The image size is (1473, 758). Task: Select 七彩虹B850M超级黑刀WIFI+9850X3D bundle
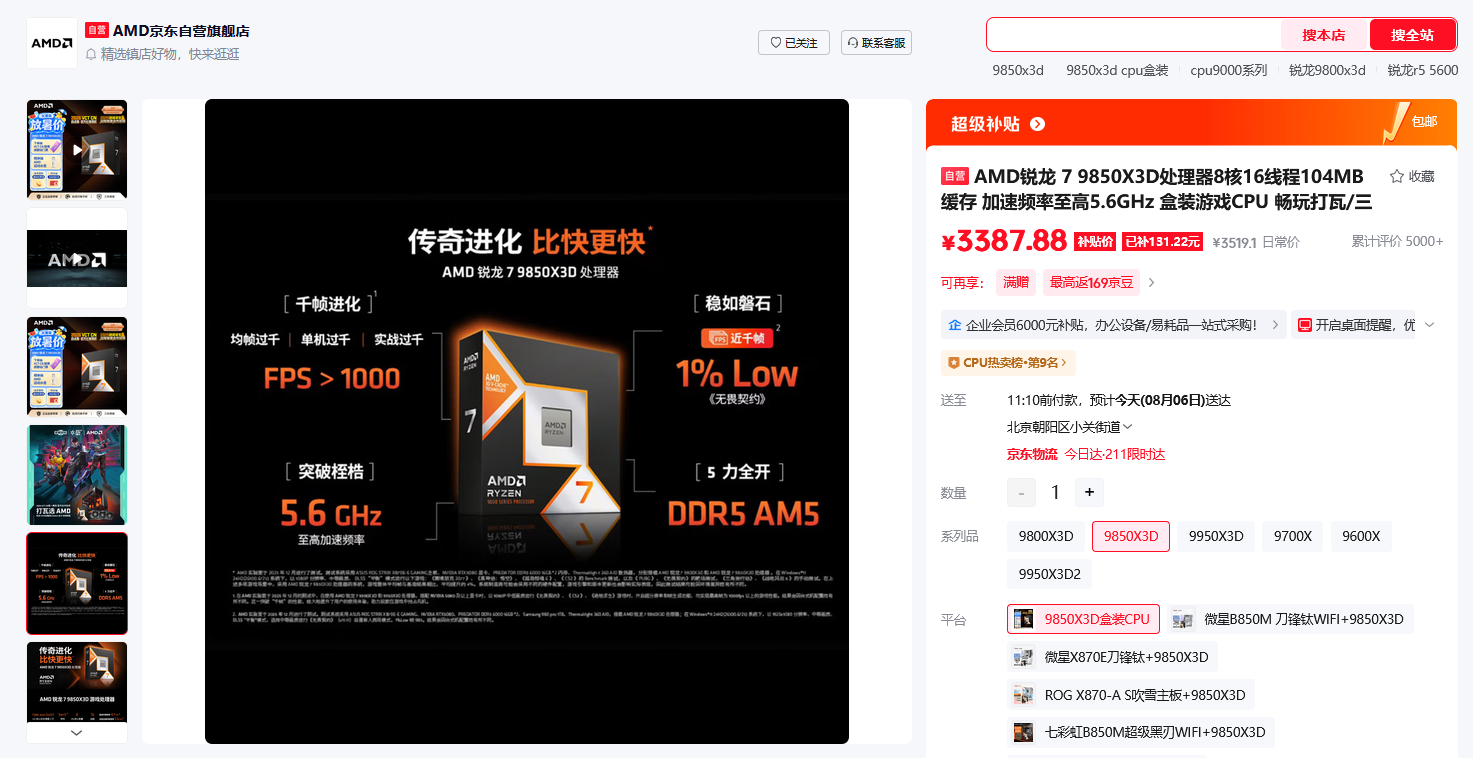point(1141,732)
